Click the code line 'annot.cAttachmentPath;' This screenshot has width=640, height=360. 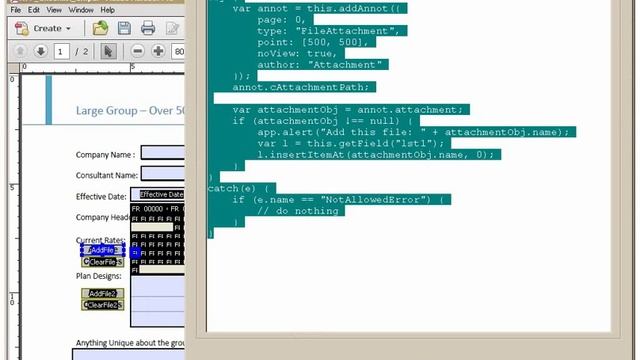[x=300, y=87]
